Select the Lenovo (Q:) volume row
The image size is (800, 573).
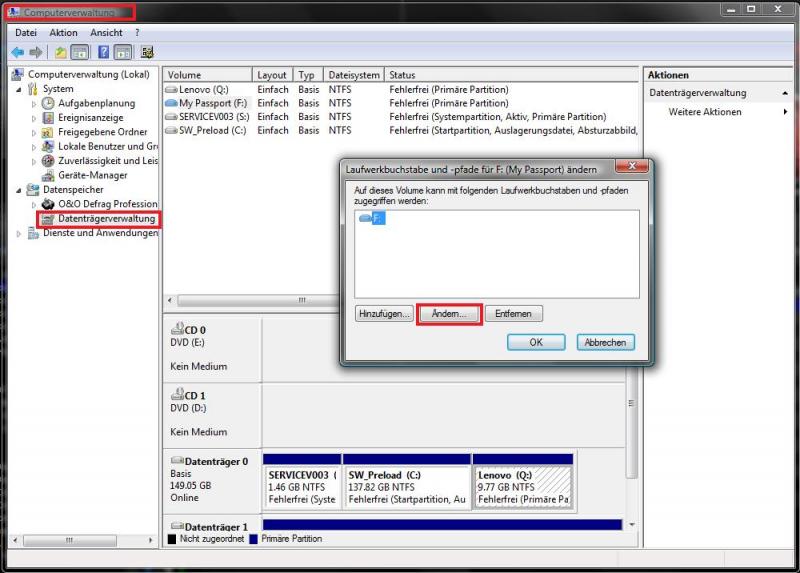pos(401,89)
